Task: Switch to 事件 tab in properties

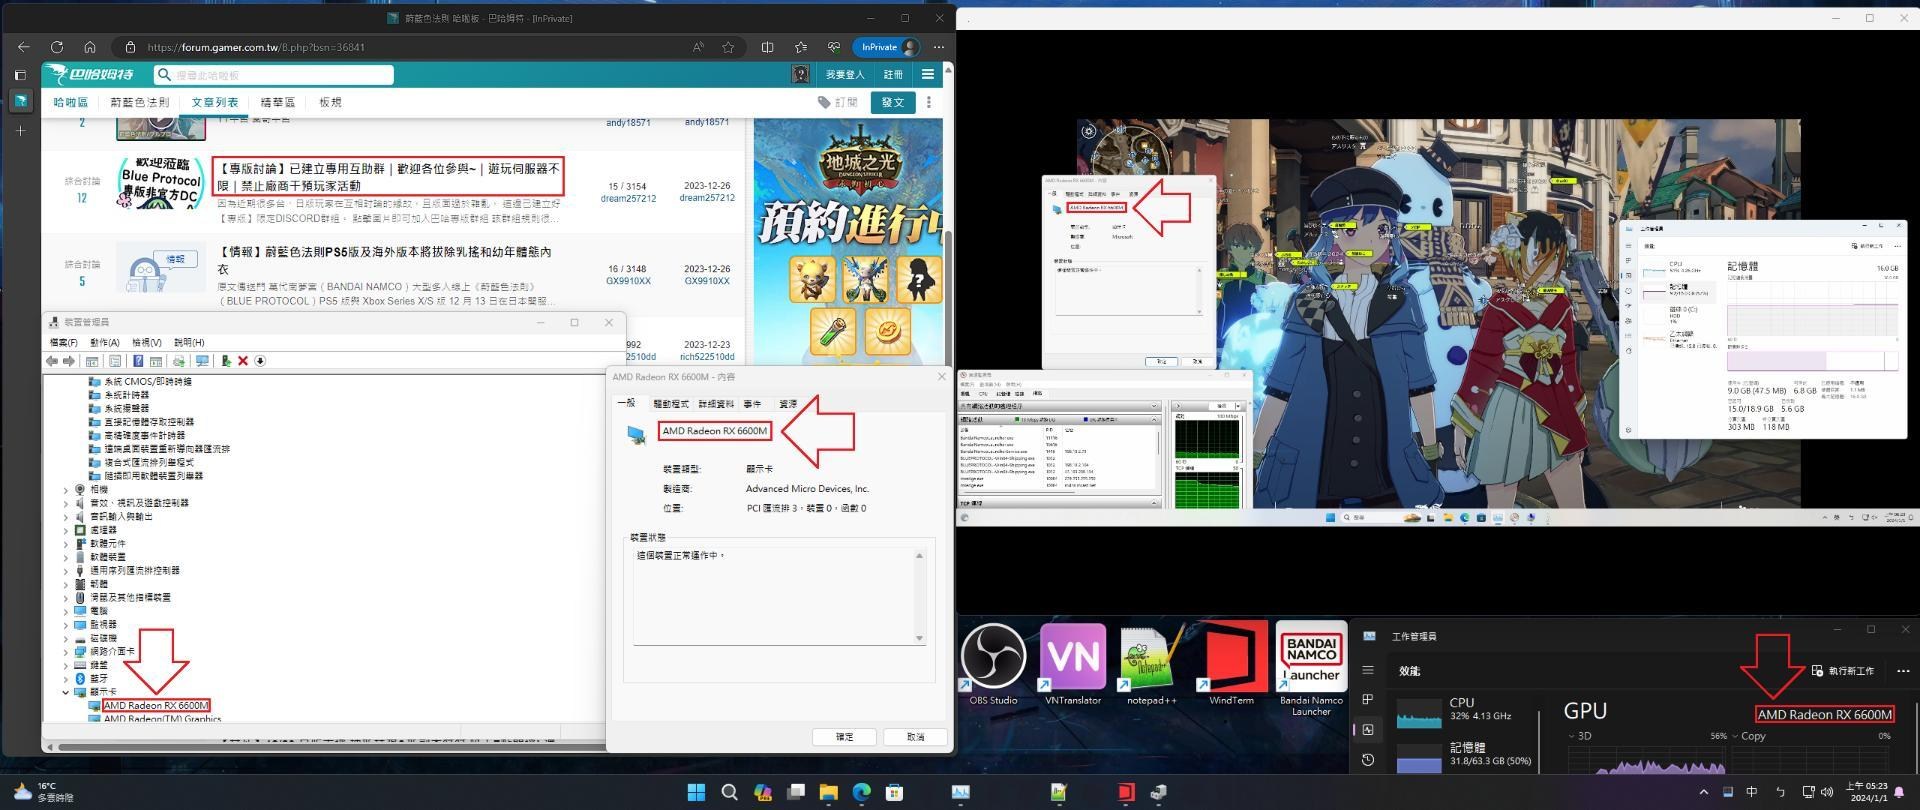Action: 752,404
